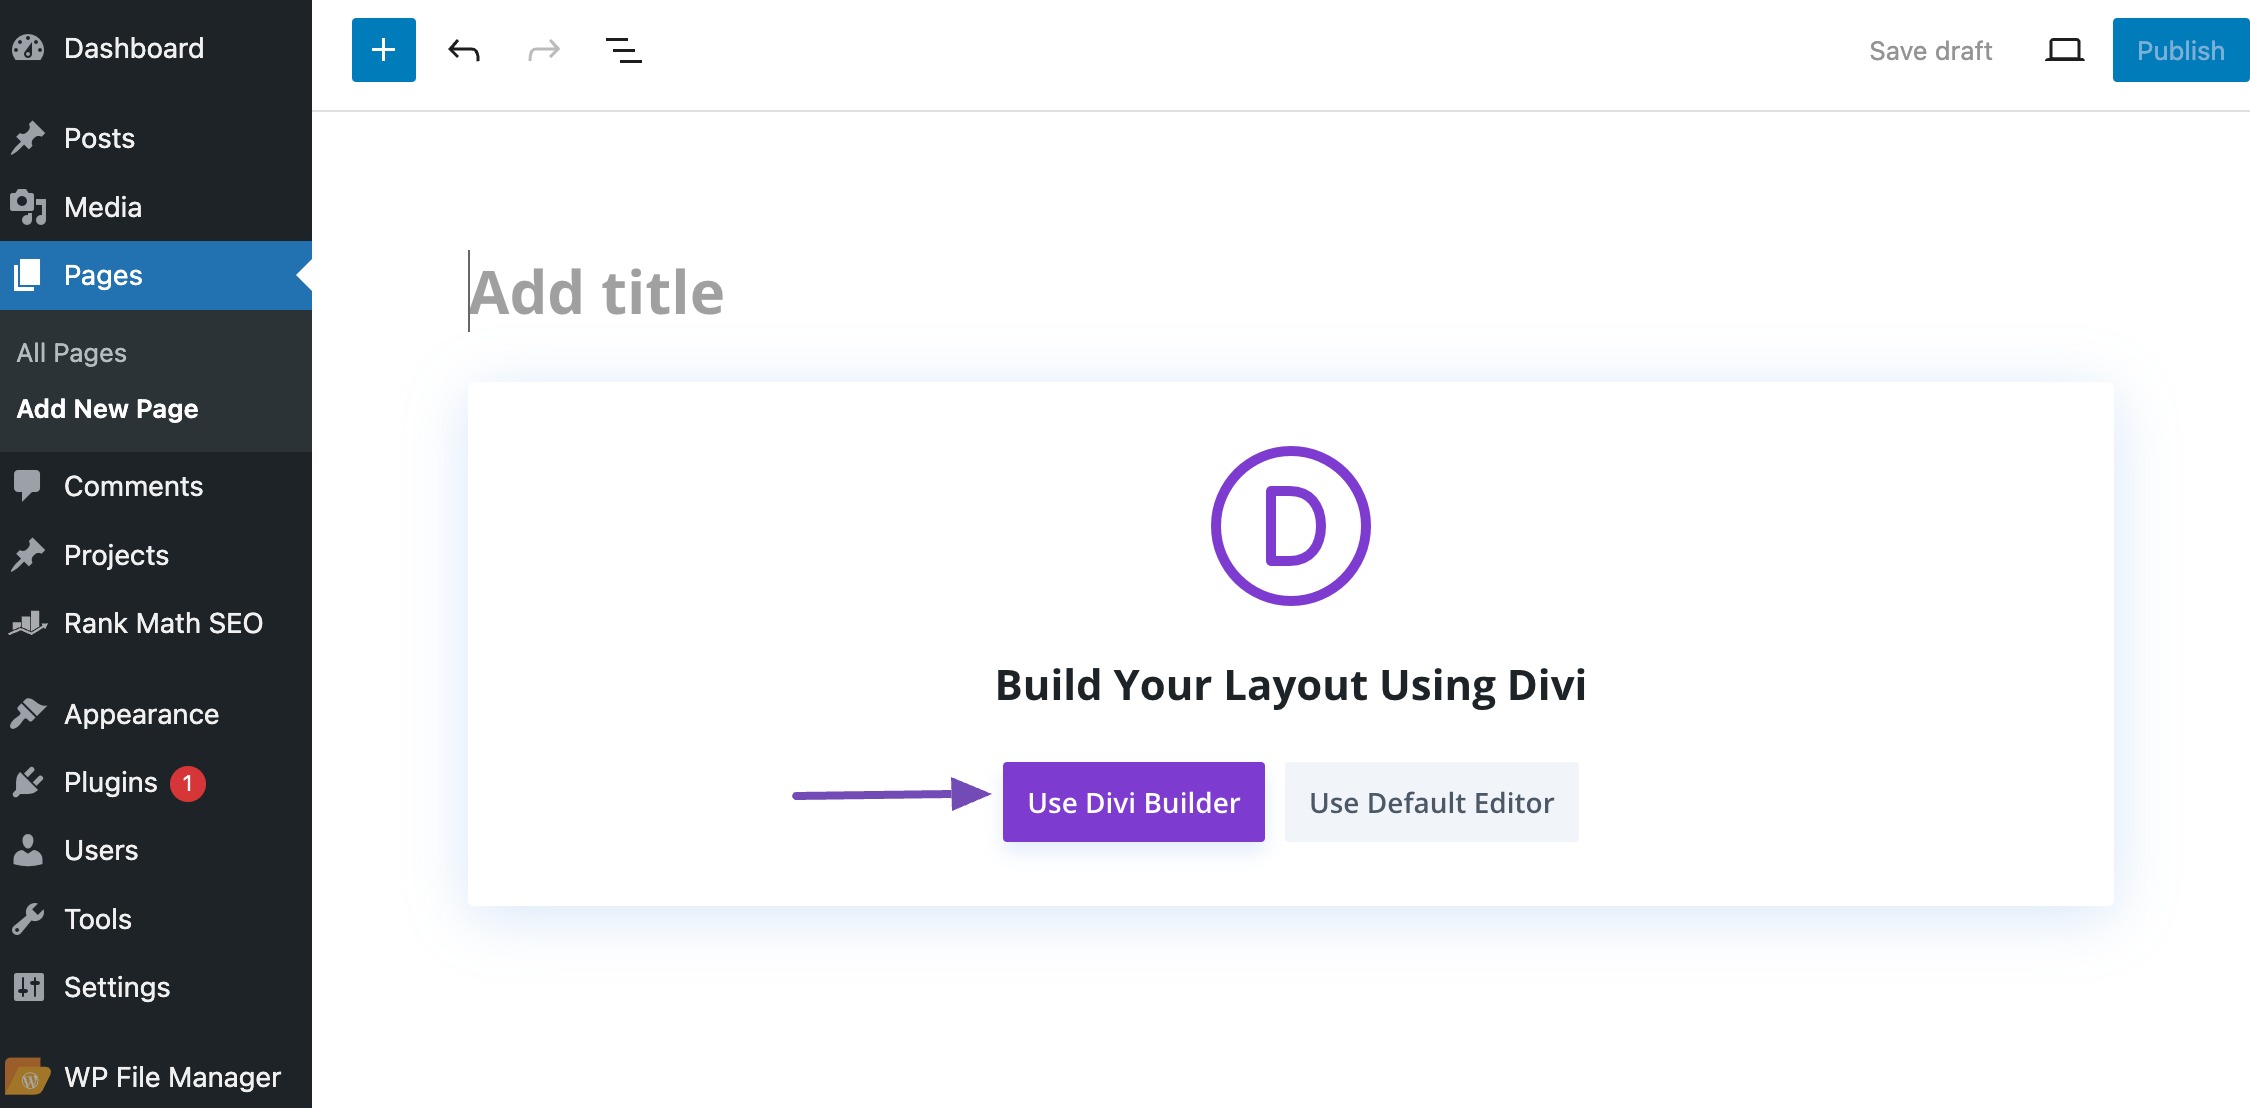The image size is (2250, 1108).
Task: Click the red Plugins update badge
Action: click(x=188, y=783)
